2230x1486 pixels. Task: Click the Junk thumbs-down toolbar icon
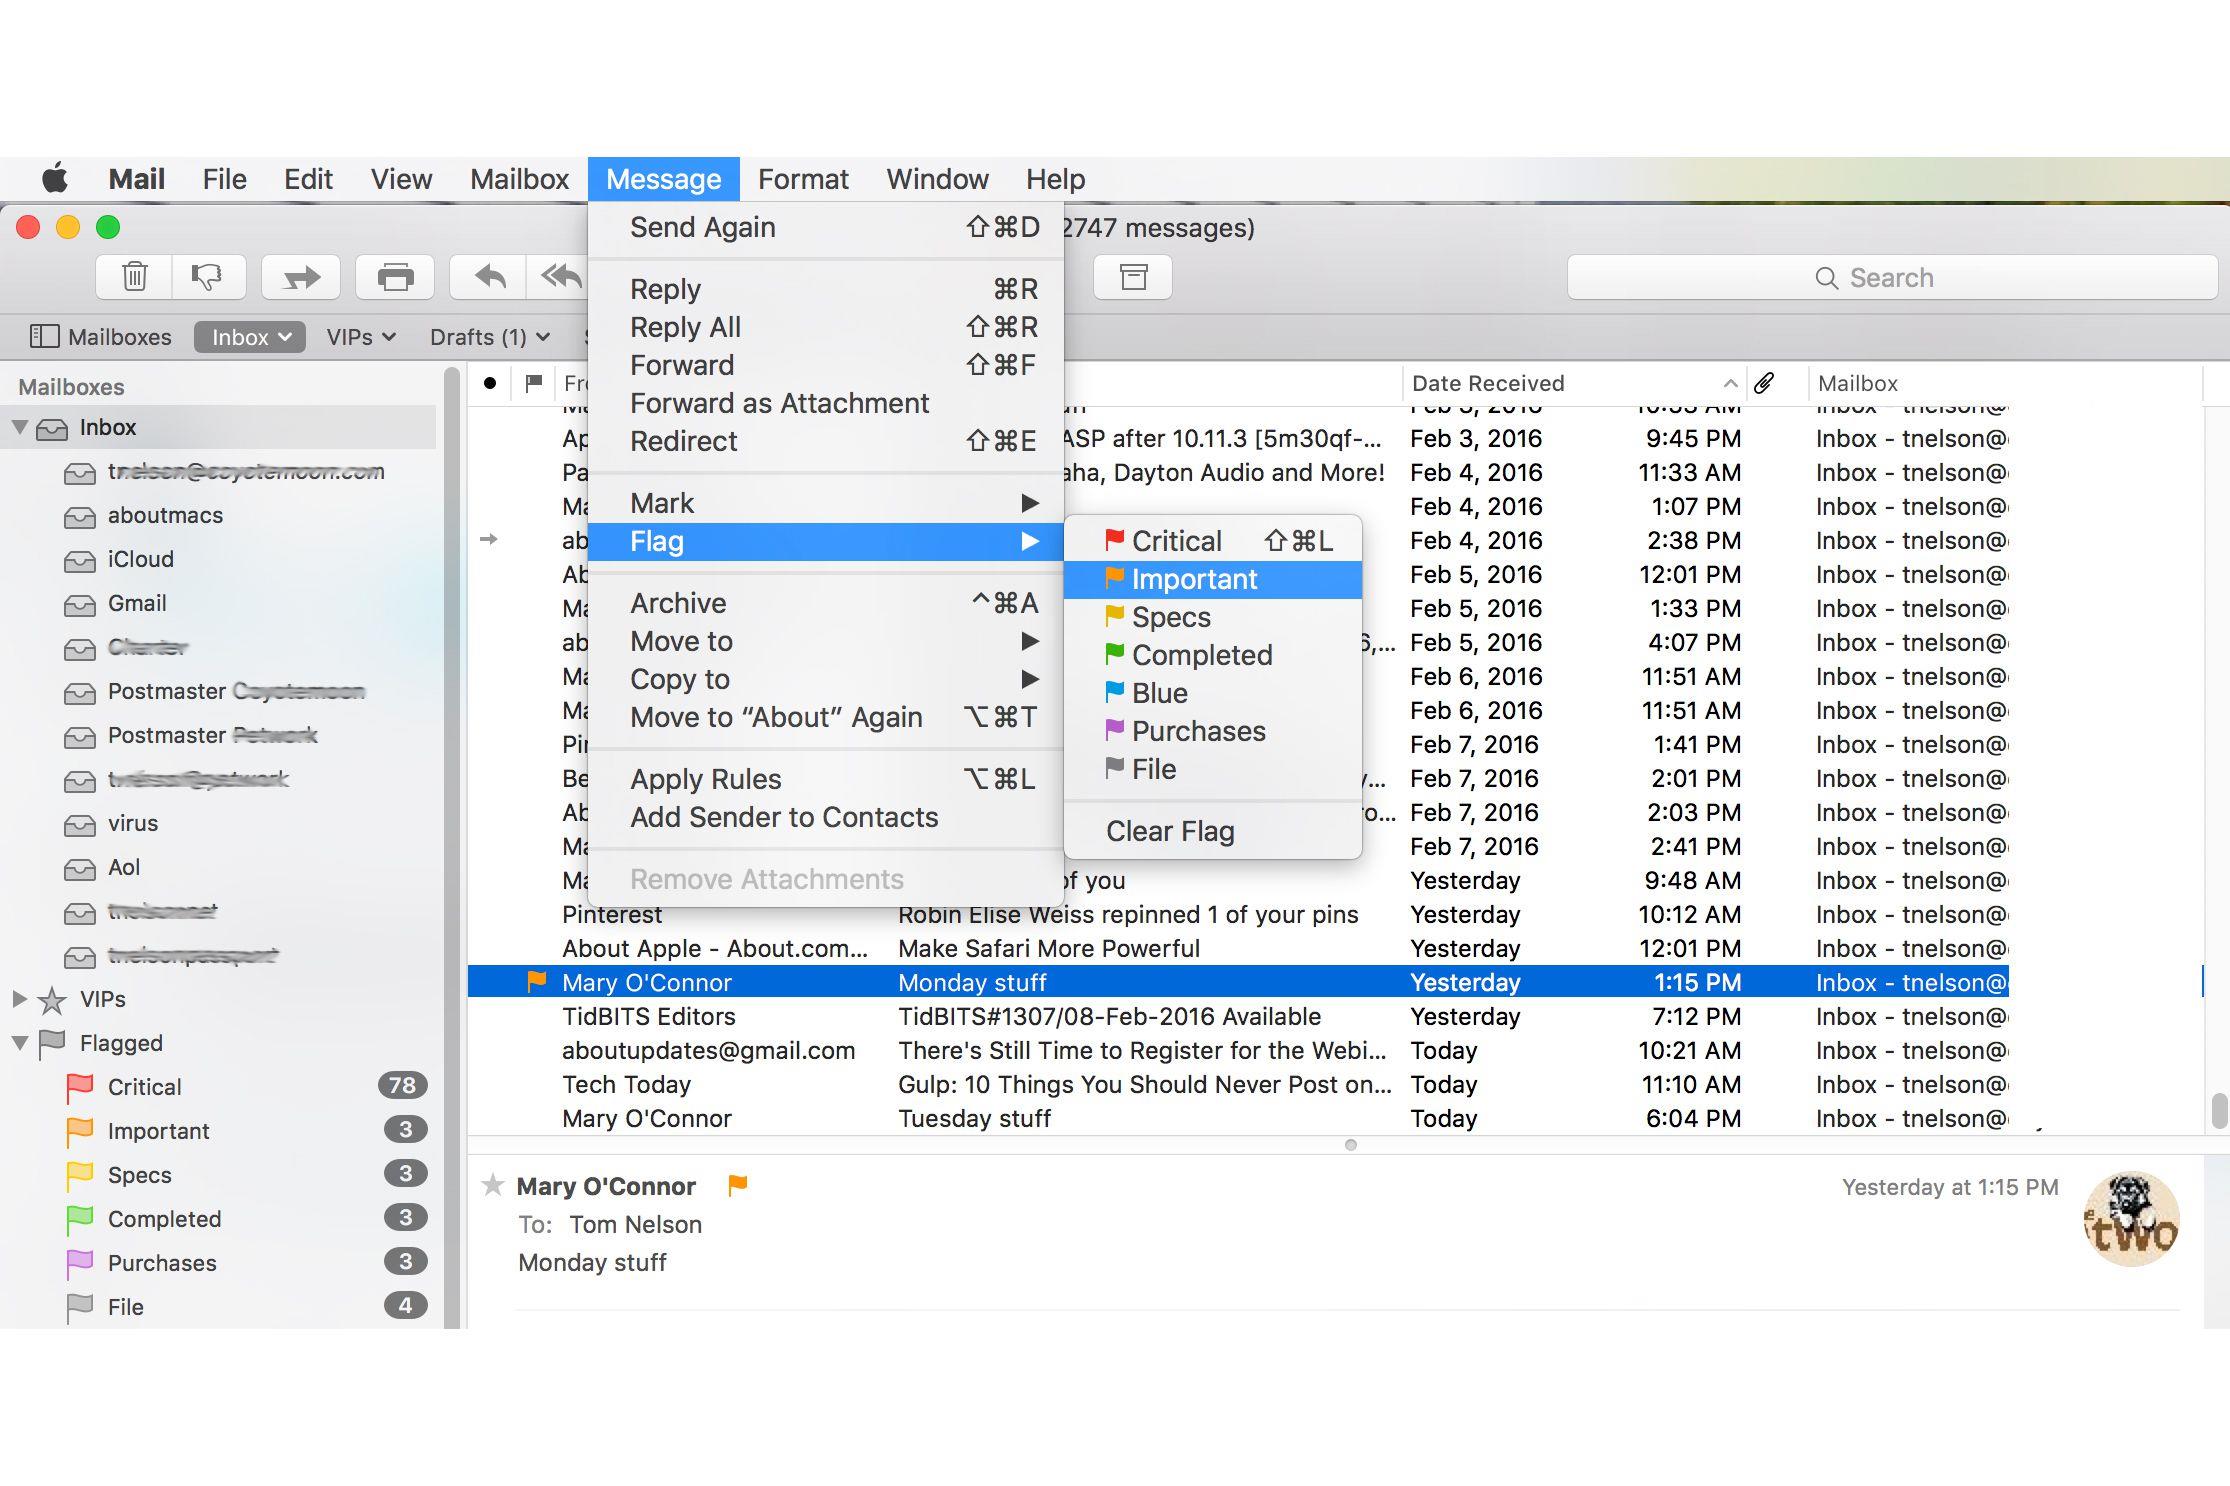208,277
